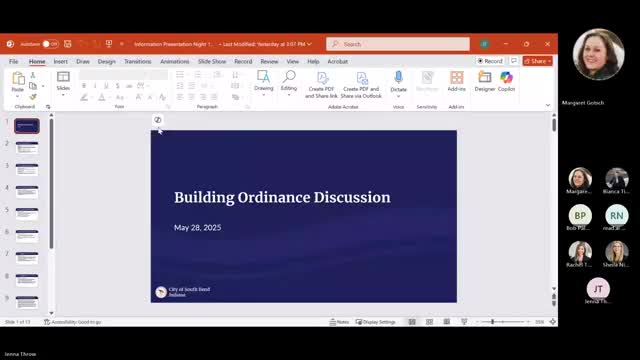Screen dimensions: 640x360
Task: Toggle Underline formatting
Action: [106, 86]
